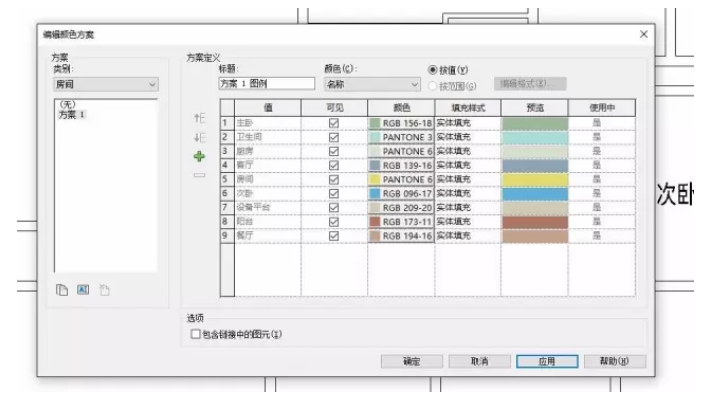Click the blue preview swatch for 次卧
The image size is (706, 398).
click(535, 194)
